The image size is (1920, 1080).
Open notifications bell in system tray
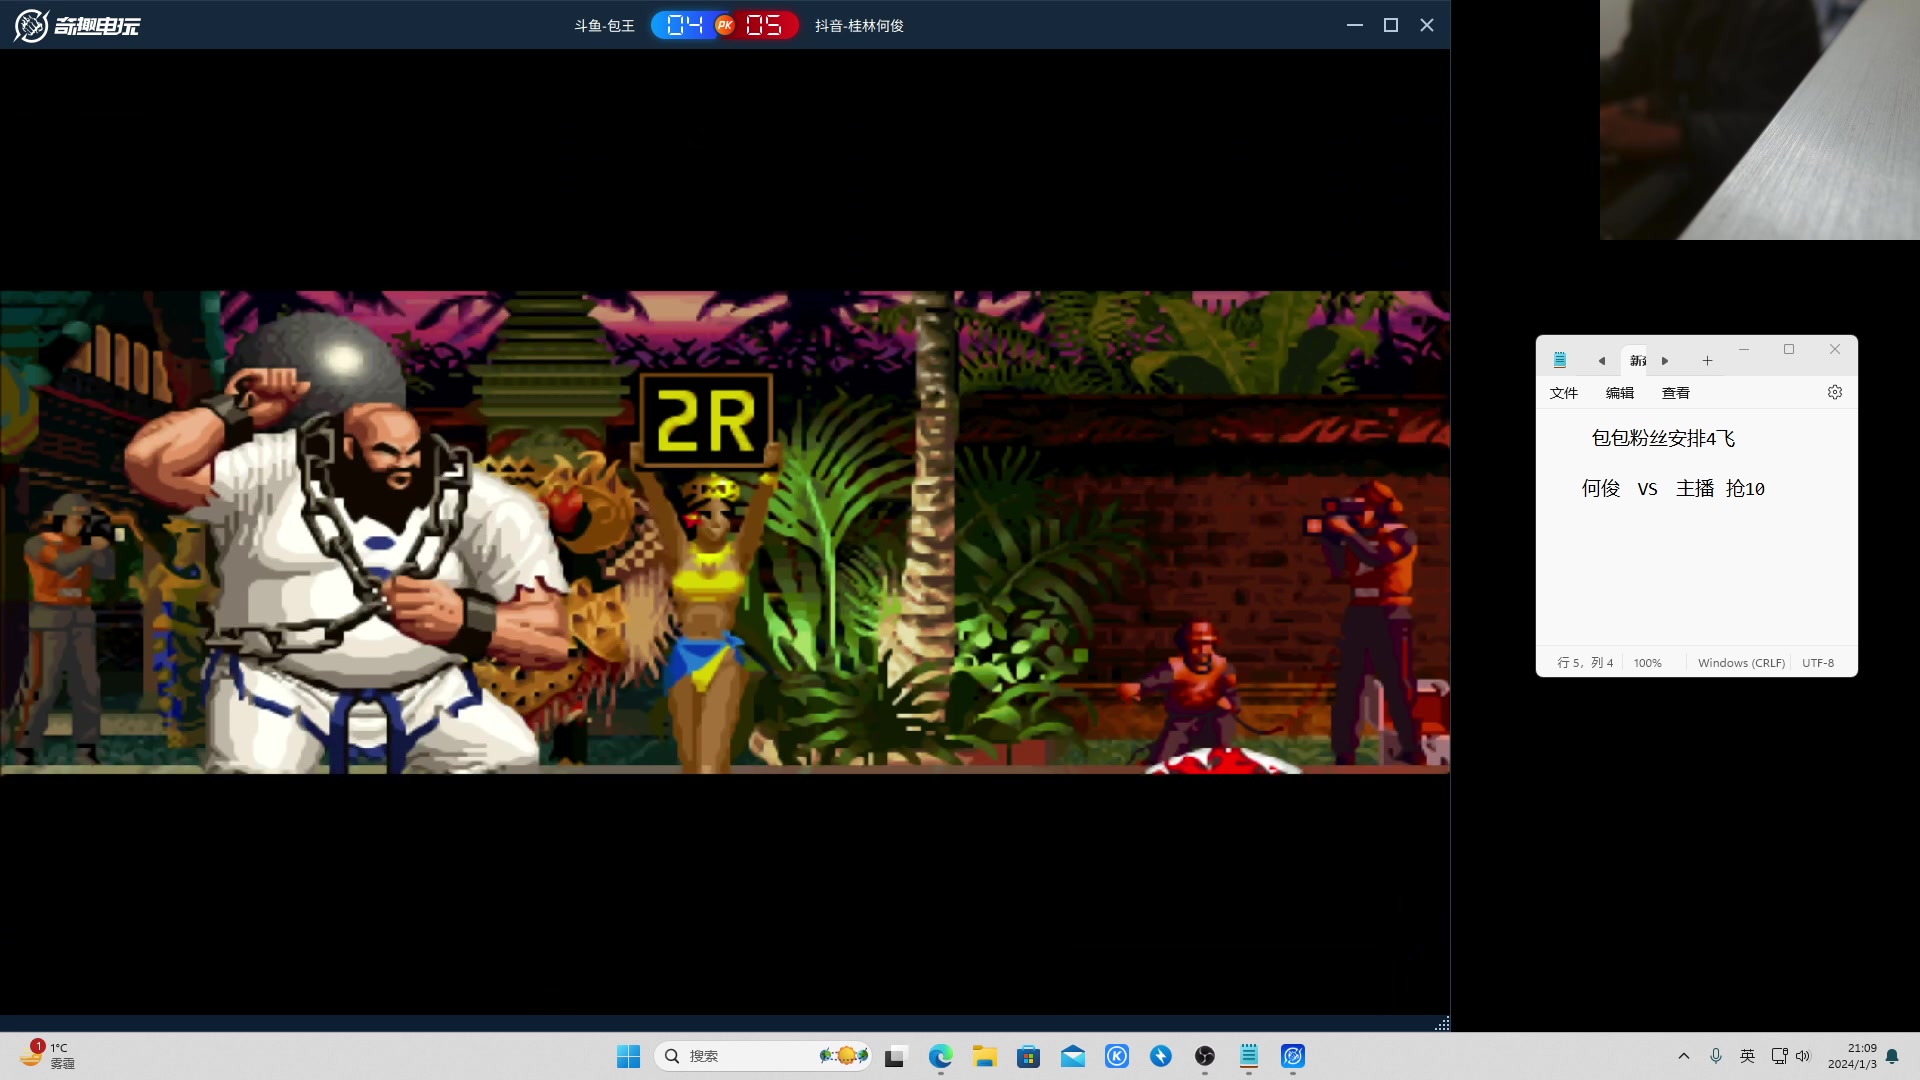click(x=1892, y=1056)
